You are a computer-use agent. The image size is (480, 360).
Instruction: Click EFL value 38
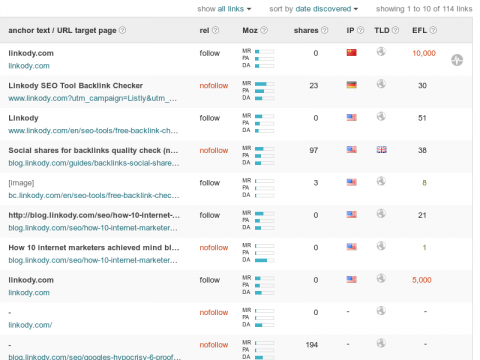coord(422,150)
